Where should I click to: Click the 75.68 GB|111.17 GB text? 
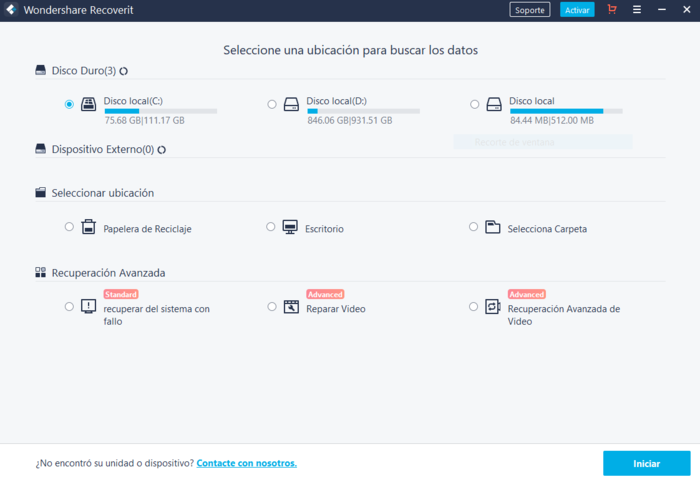coord(145,120)
